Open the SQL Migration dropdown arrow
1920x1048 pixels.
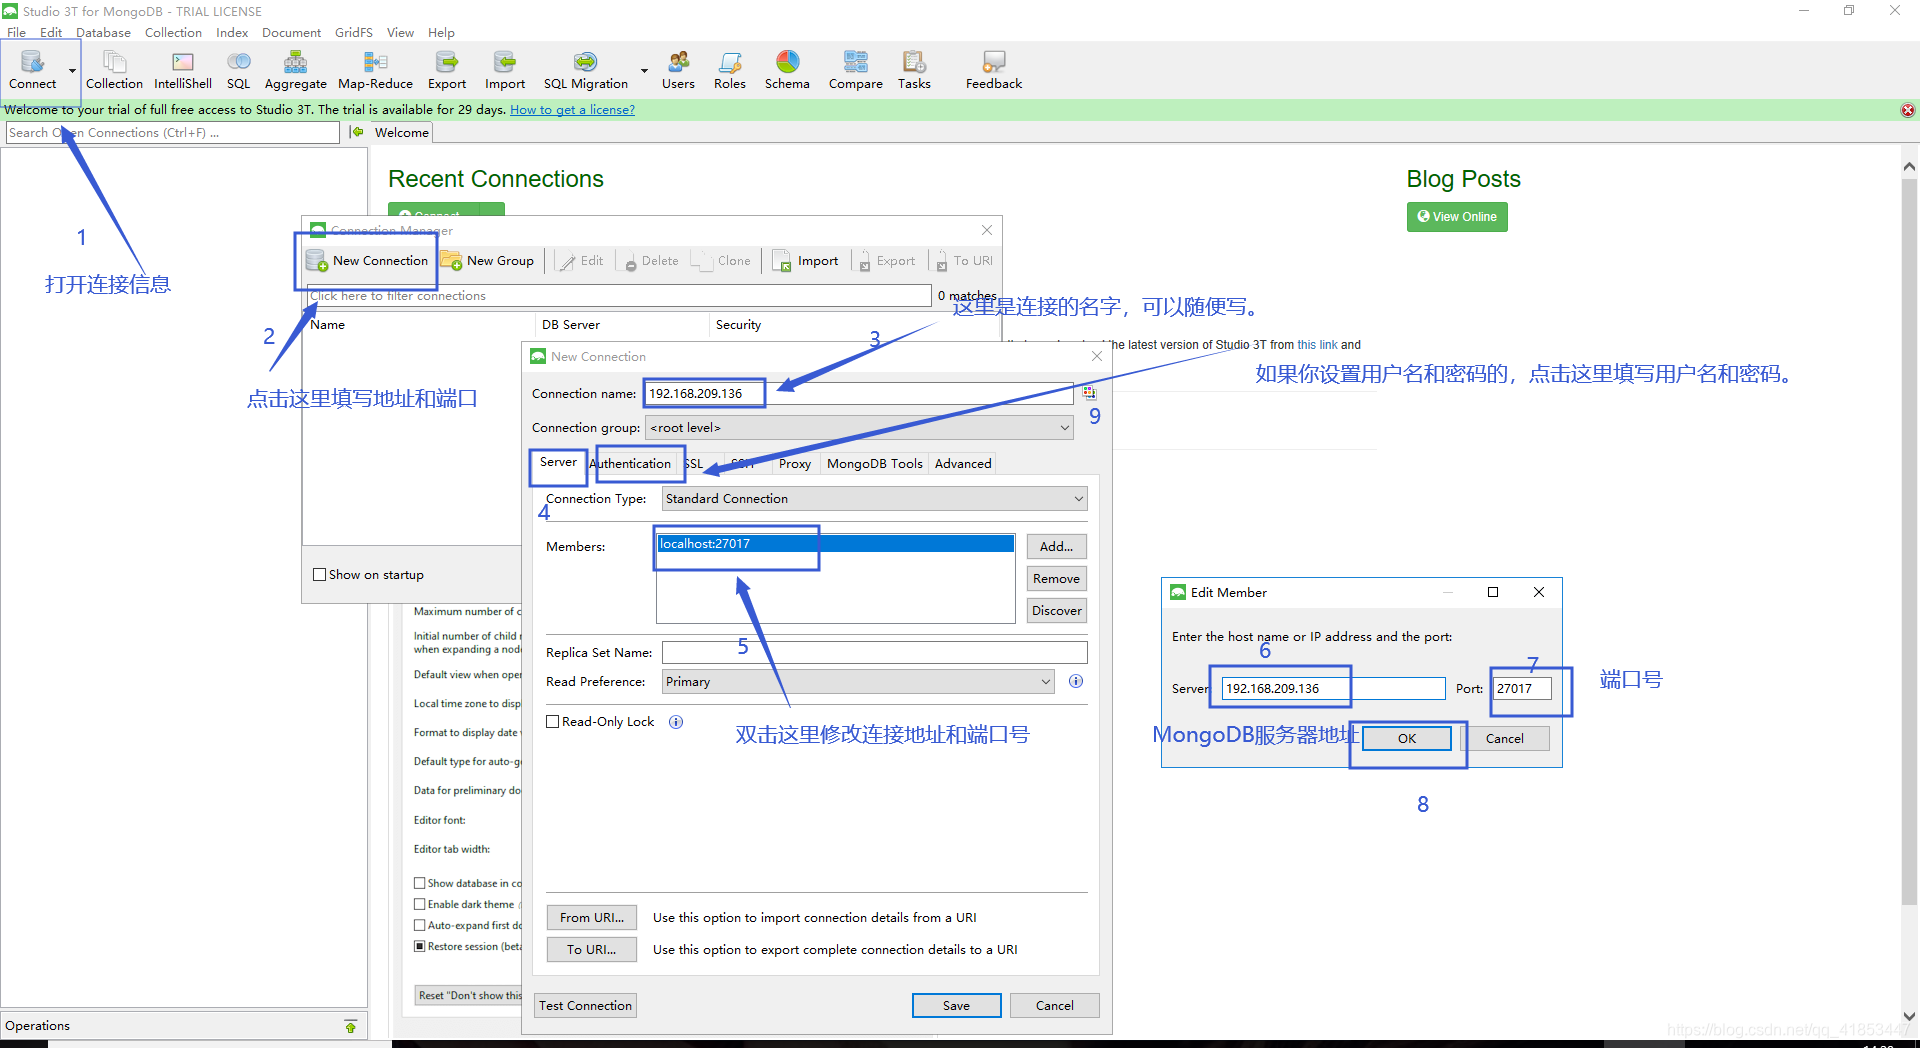[x=644, y=71]
